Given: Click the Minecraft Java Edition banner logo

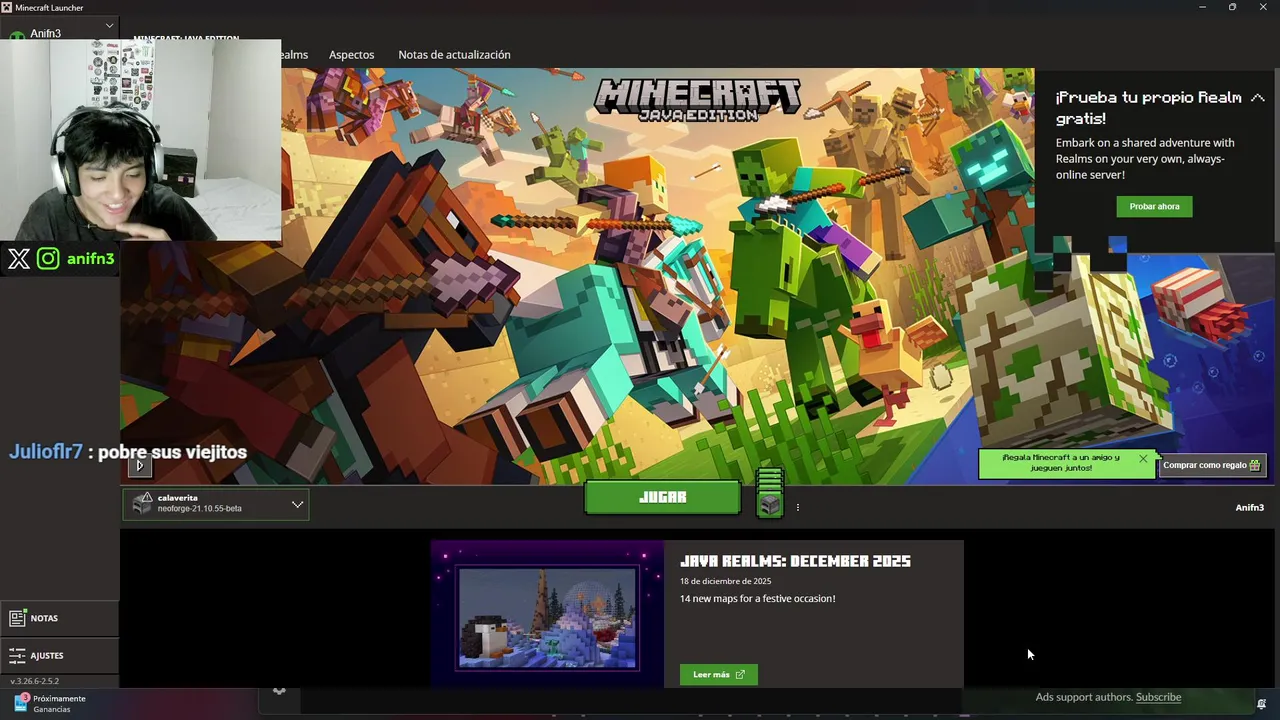Looking at the screenshot, I should click(x=697, y=100).
